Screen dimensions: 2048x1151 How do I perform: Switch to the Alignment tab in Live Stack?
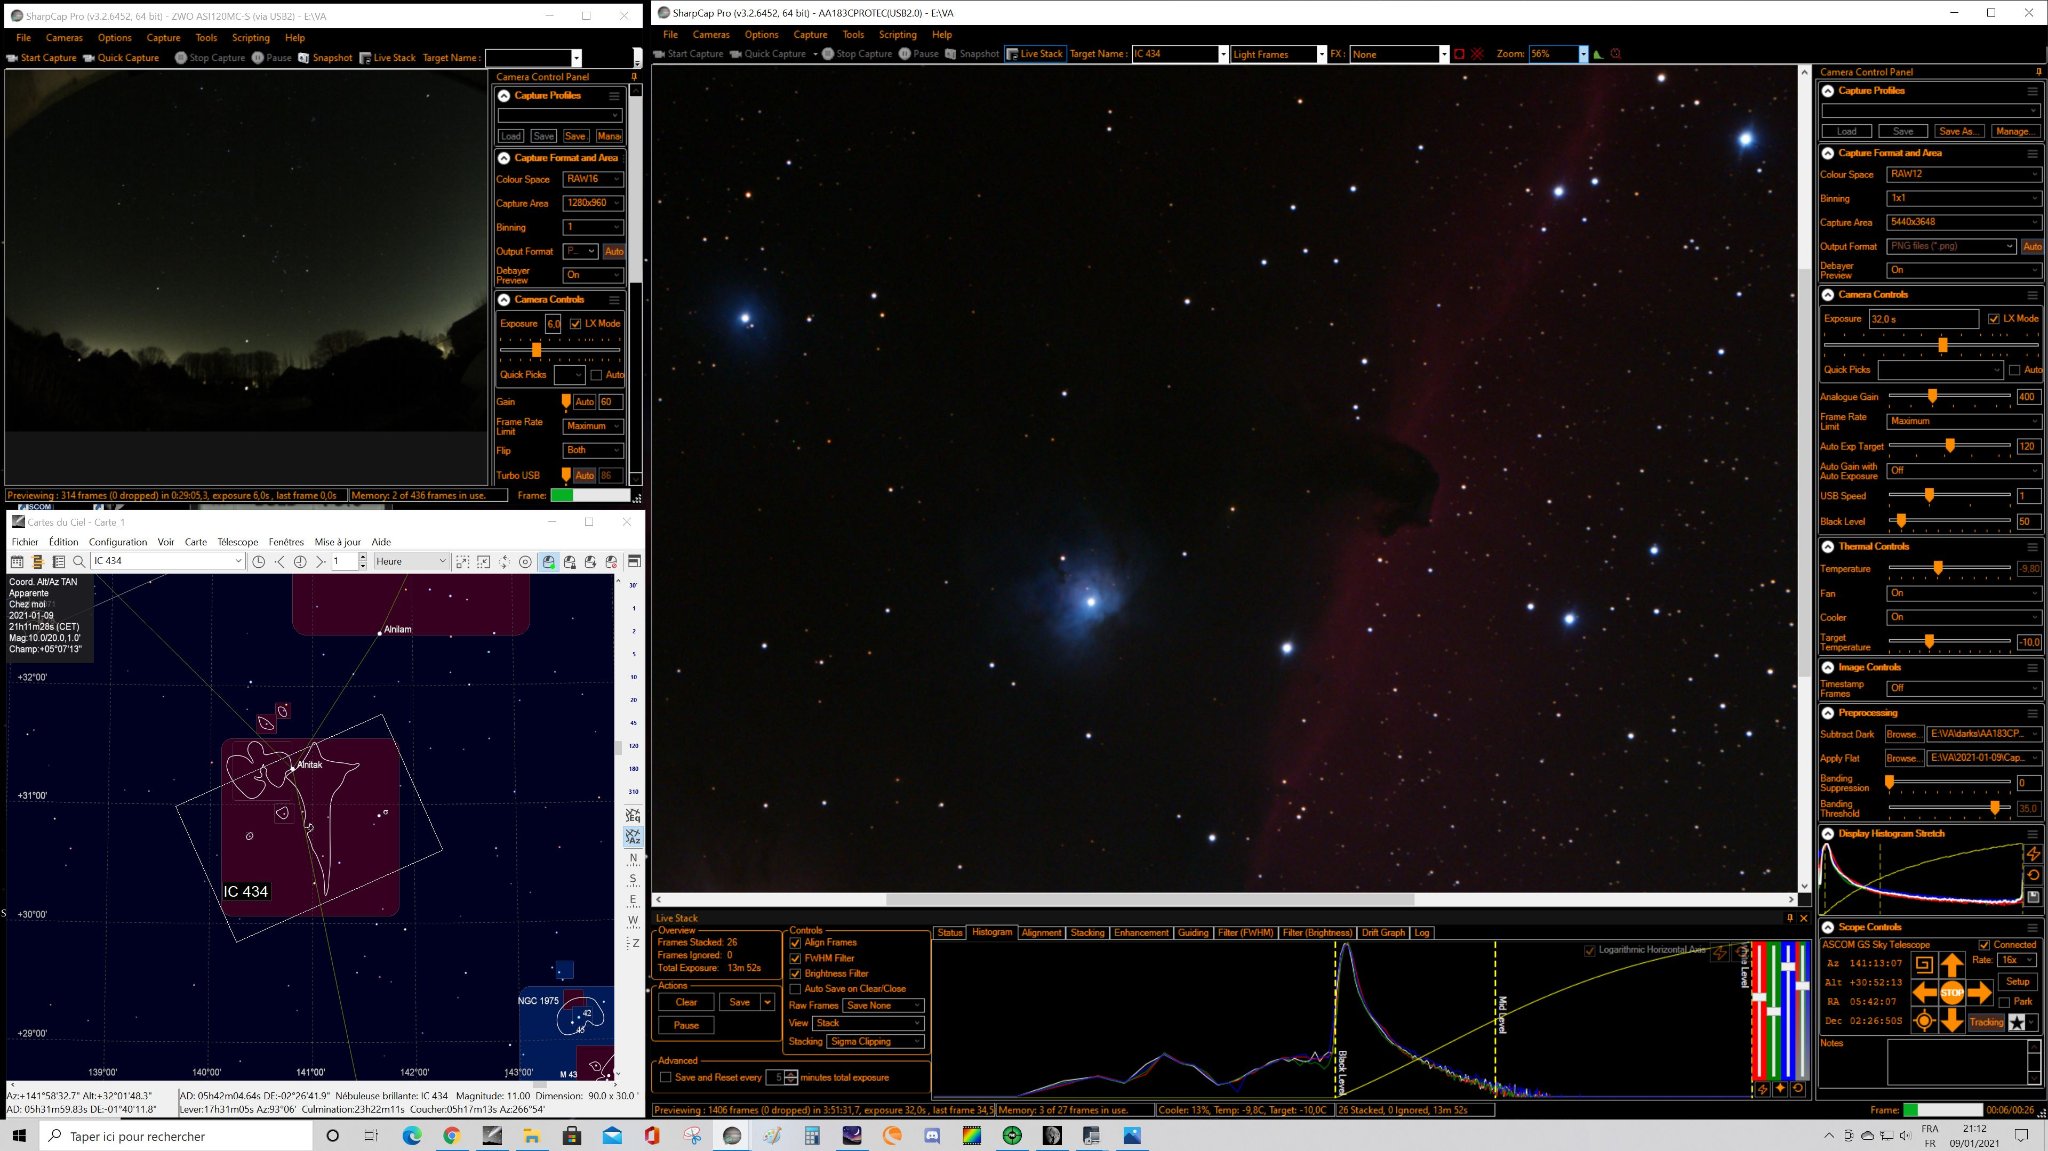point(1041,933)
